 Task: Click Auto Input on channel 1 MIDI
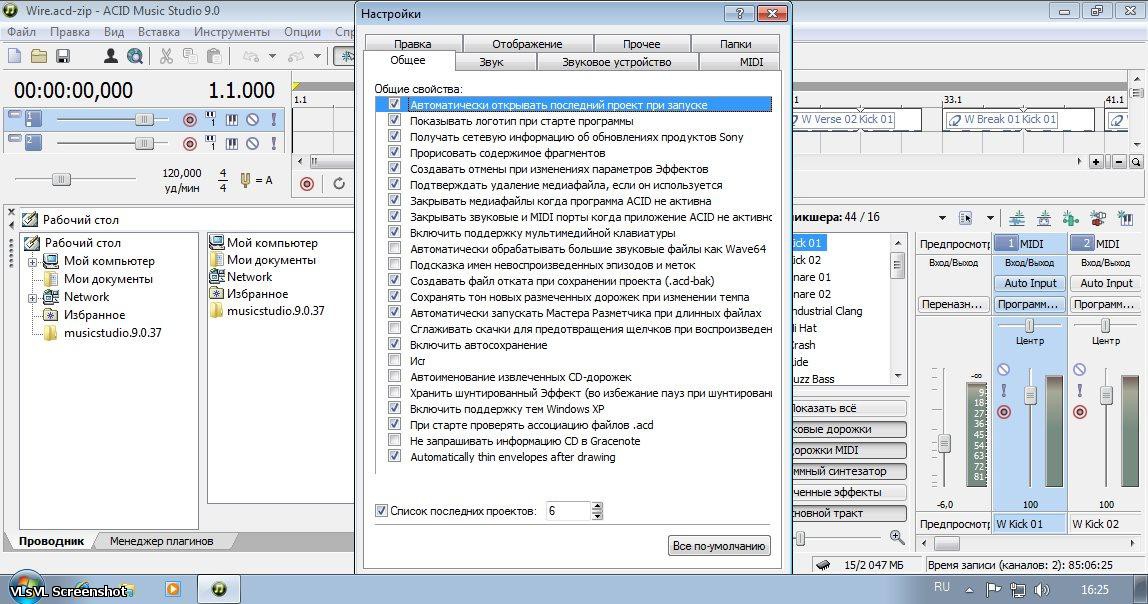(1030, 283)
